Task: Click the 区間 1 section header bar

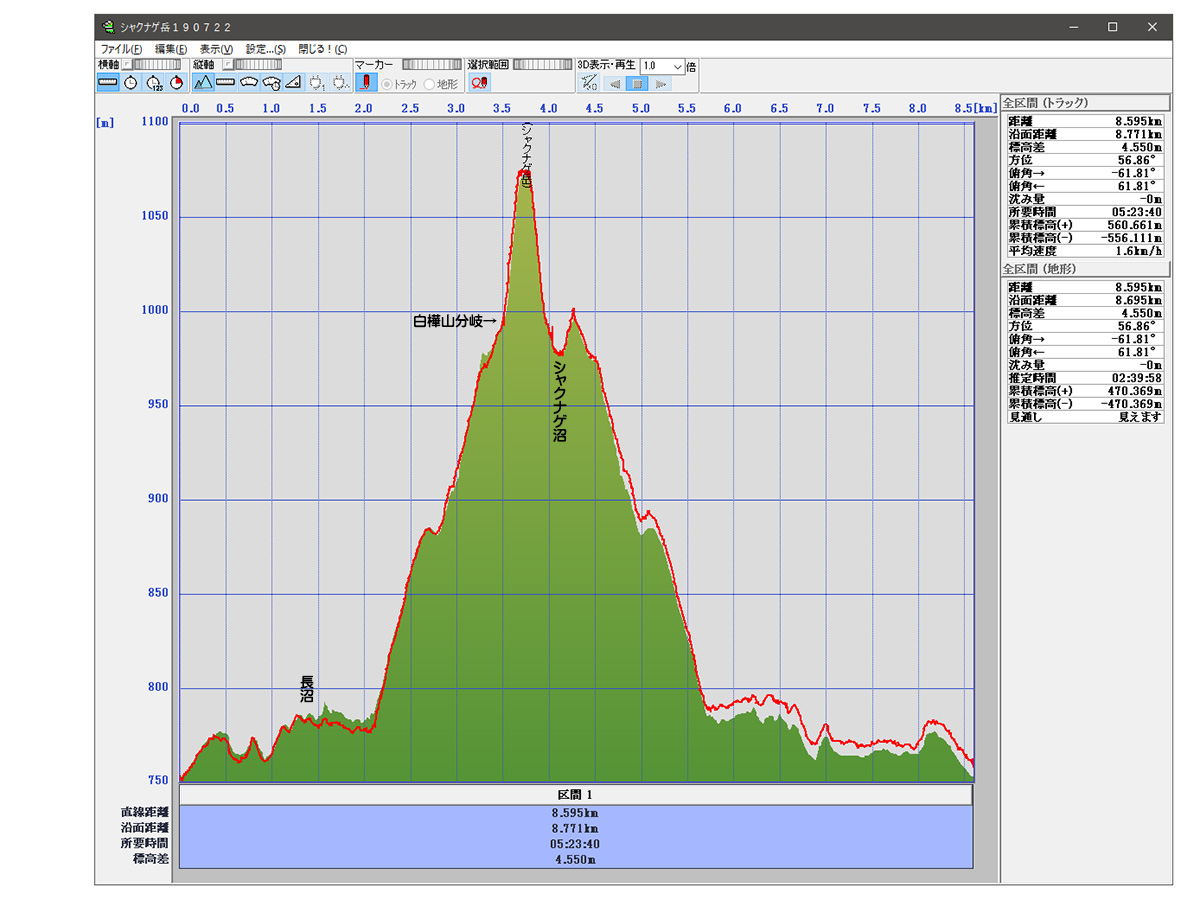Action: coord(576,794)
